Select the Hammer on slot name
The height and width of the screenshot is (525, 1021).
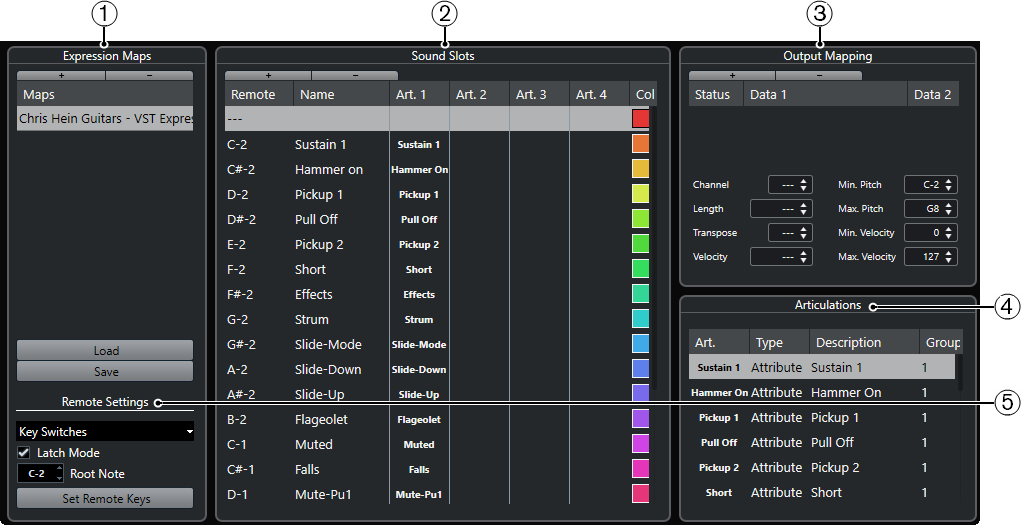329,169
